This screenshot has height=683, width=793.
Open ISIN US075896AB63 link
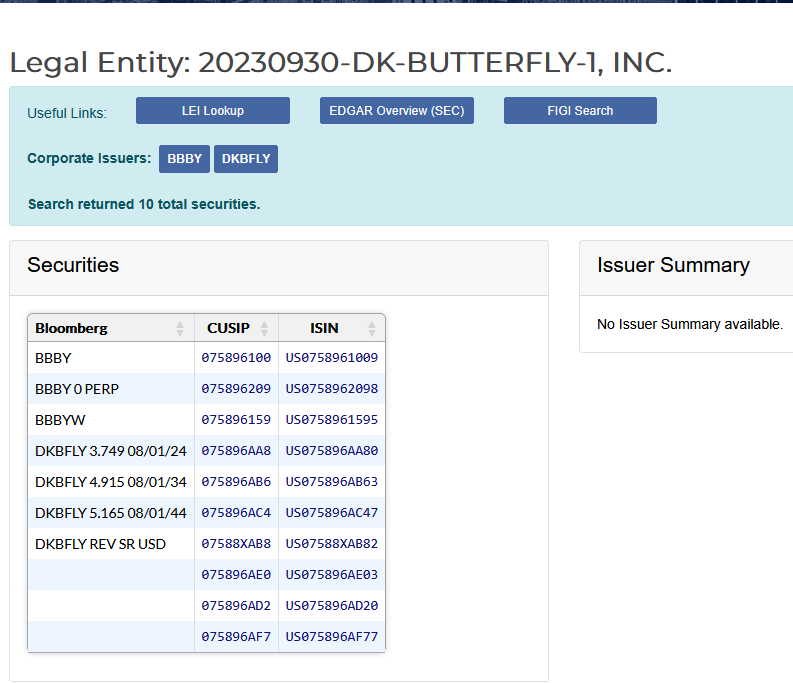point(332,482)
